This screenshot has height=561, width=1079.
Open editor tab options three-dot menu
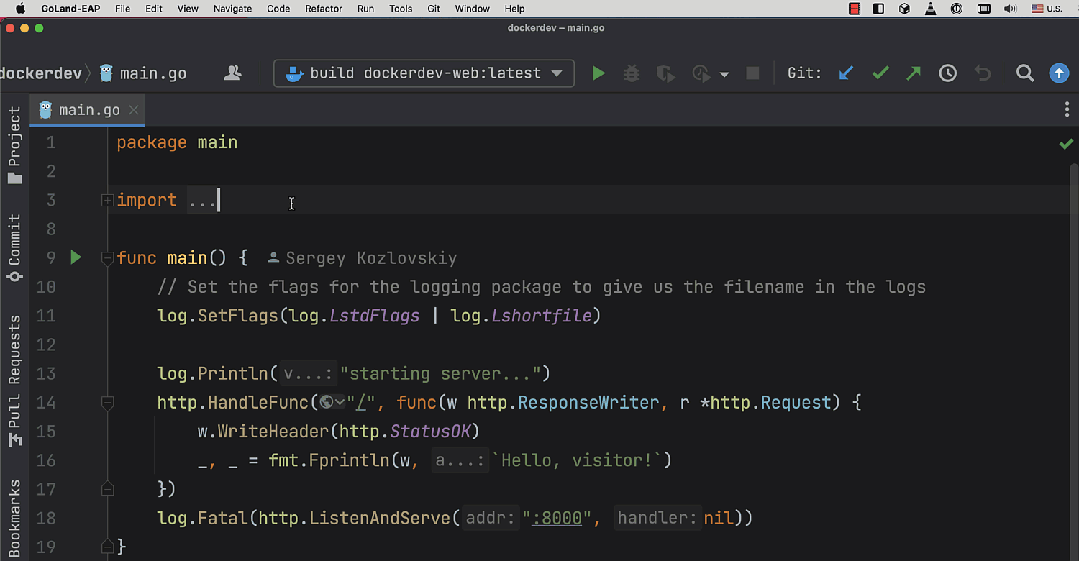pyautogui.click(x=1067, y=109)
